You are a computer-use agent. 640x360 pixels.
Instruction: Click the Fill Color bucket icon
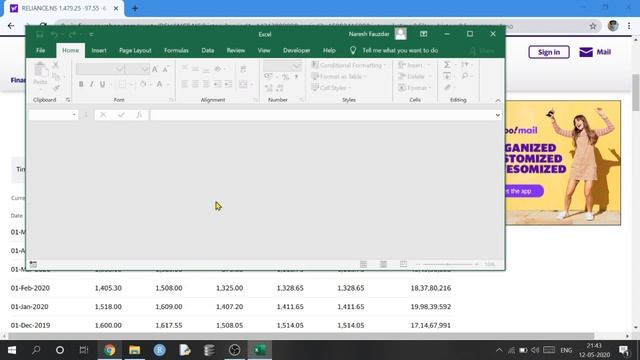143,84
